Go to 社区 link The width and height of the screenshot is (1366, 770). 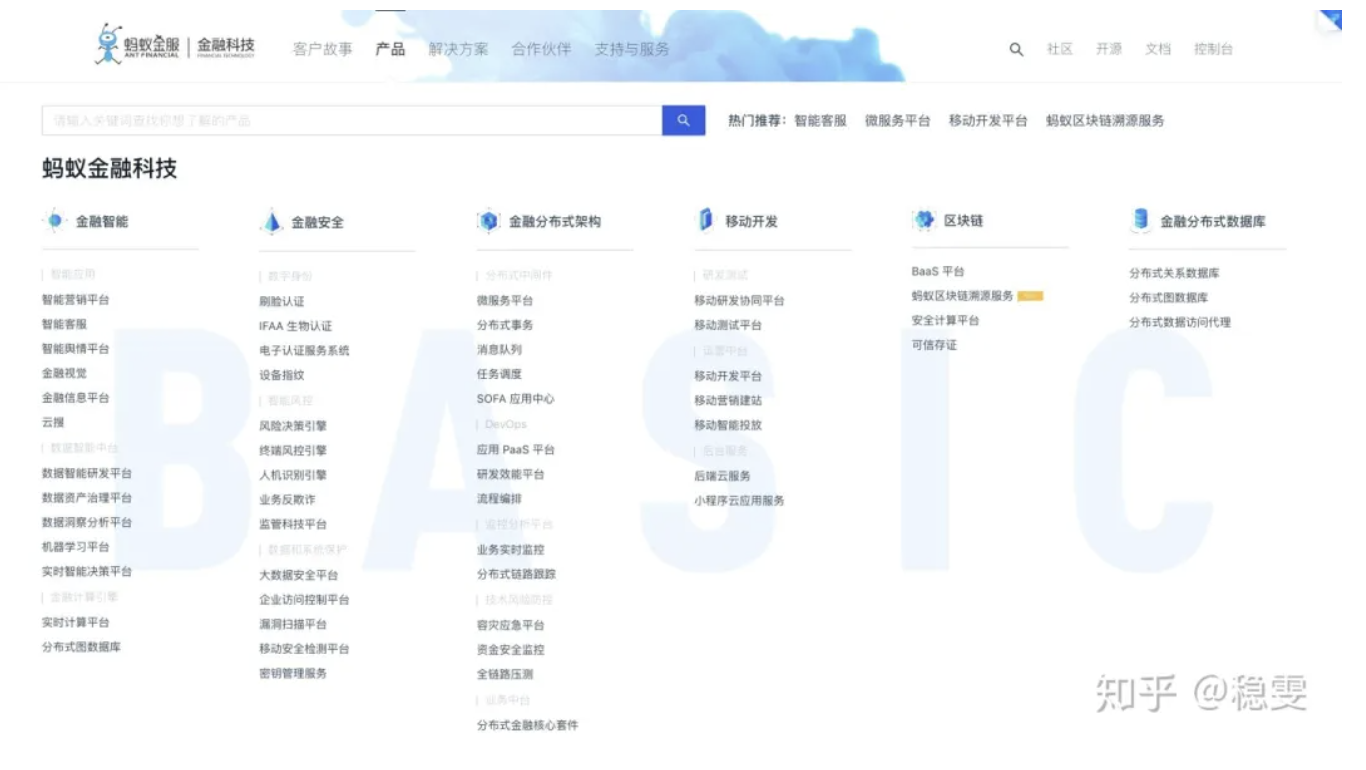tap(1060, 49)
